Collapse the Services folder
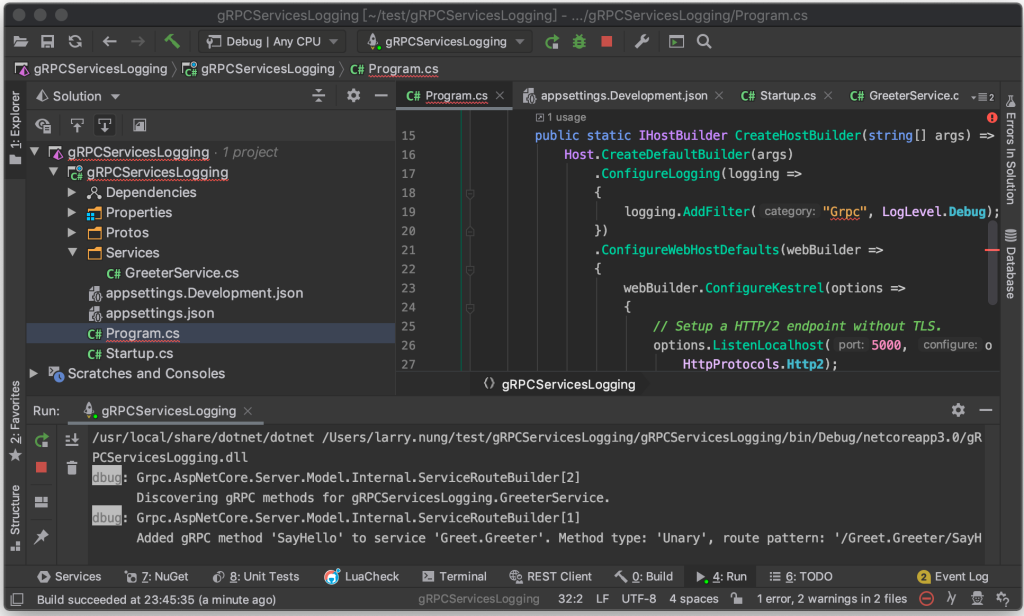This screenshot has height=616, width=1024. point(72,253)
